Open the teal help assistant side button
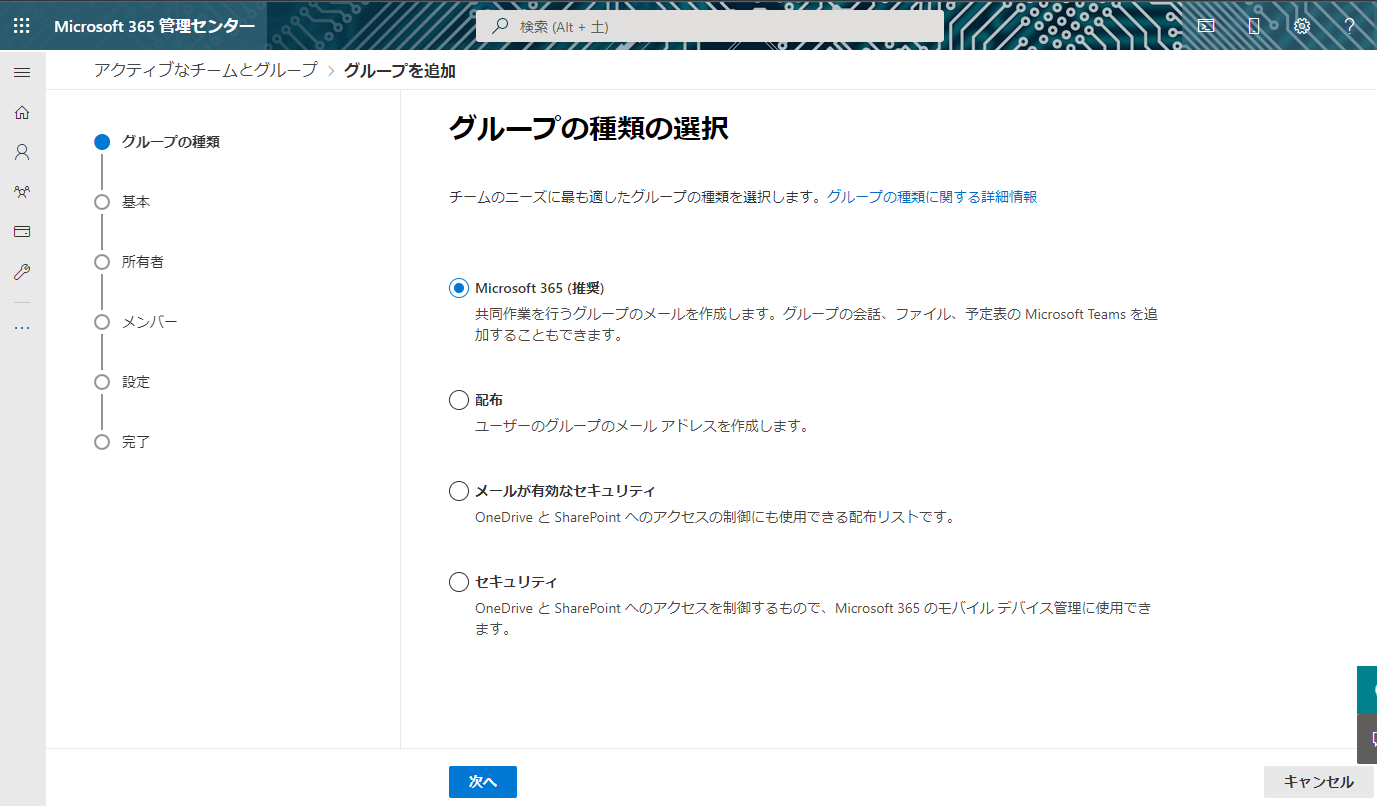Viewport: 1377px width, 806px height. (x=1367, y=690)
